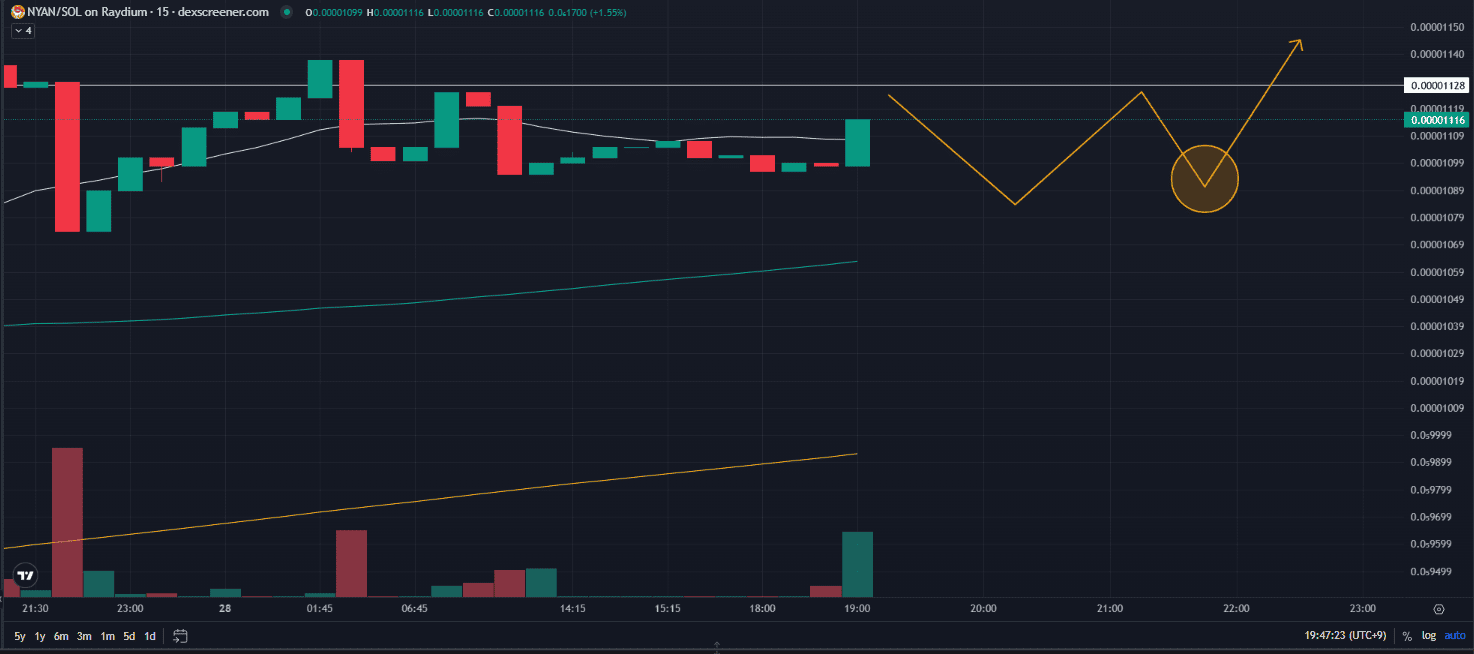This screenshot has height=654, width=1474.
Task: Select the 6m time range
Action: pos(61,636)
